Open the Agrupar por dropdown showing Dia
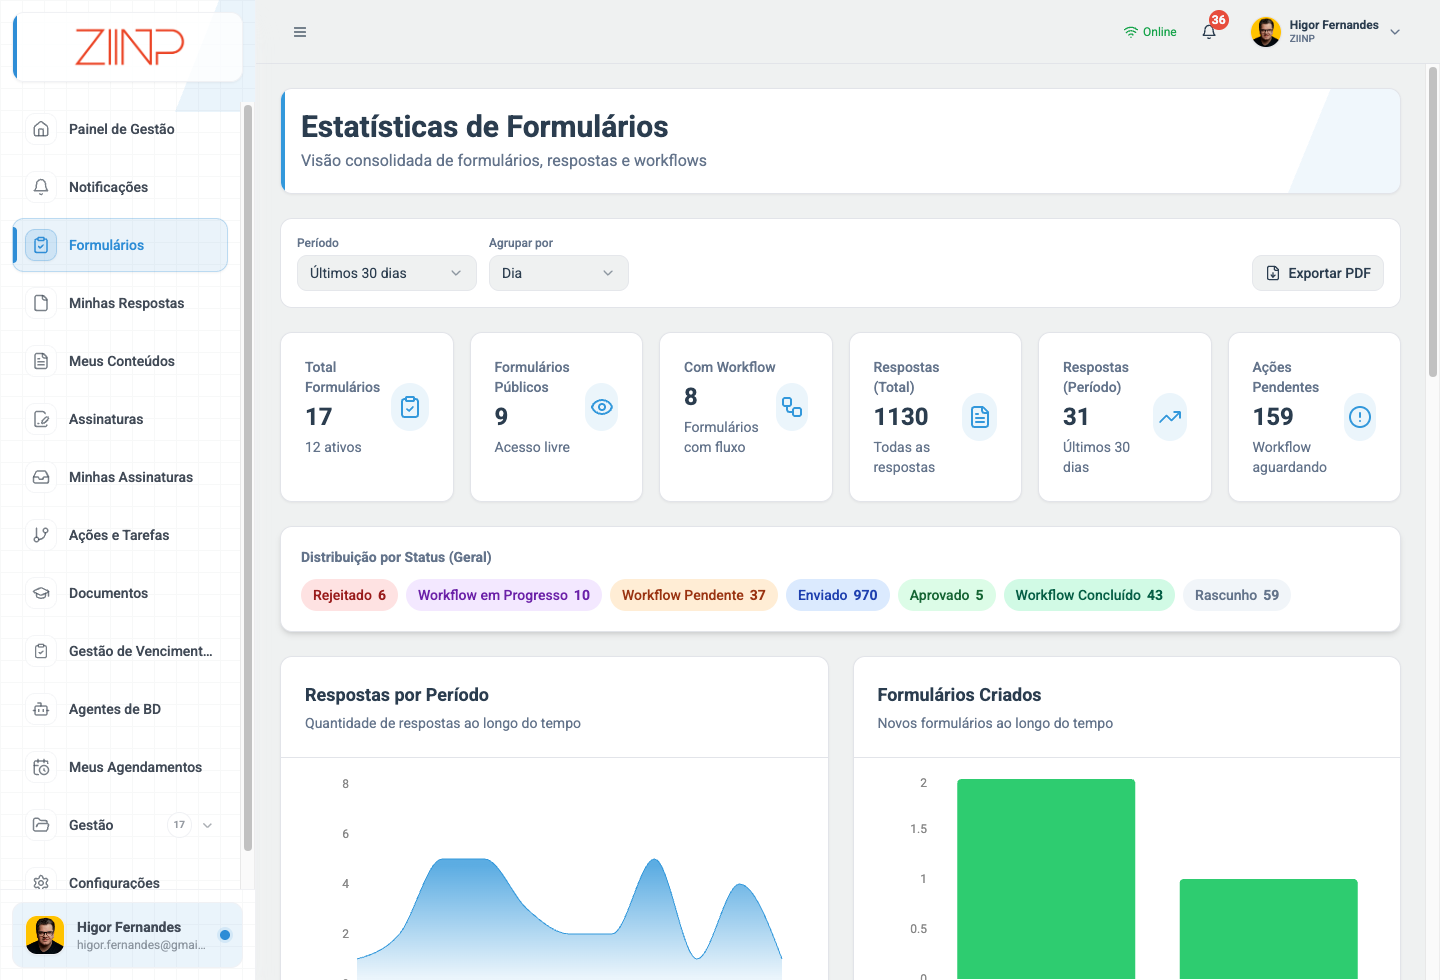 click(559, 273)
